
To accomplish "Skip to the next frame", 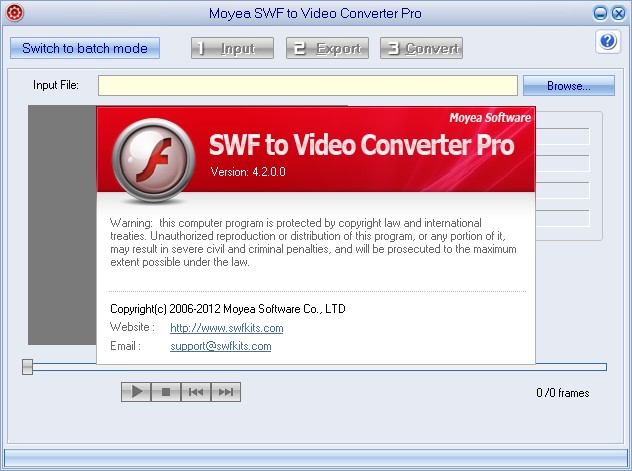I will pos(226,392).
